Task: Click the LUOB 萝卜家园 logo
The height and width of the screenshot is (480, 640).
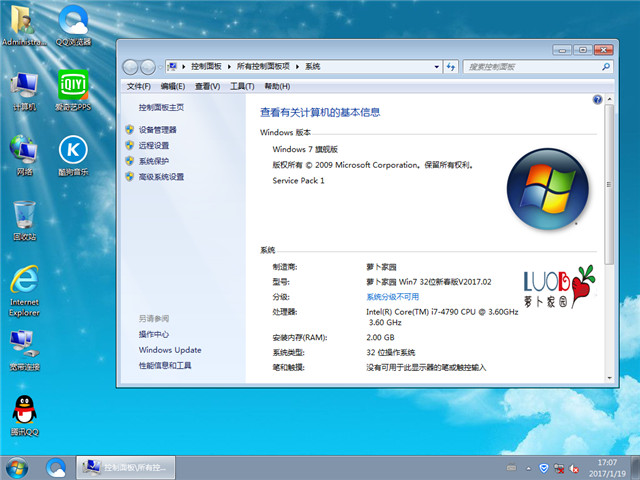Action: click(x=559, y=287)
